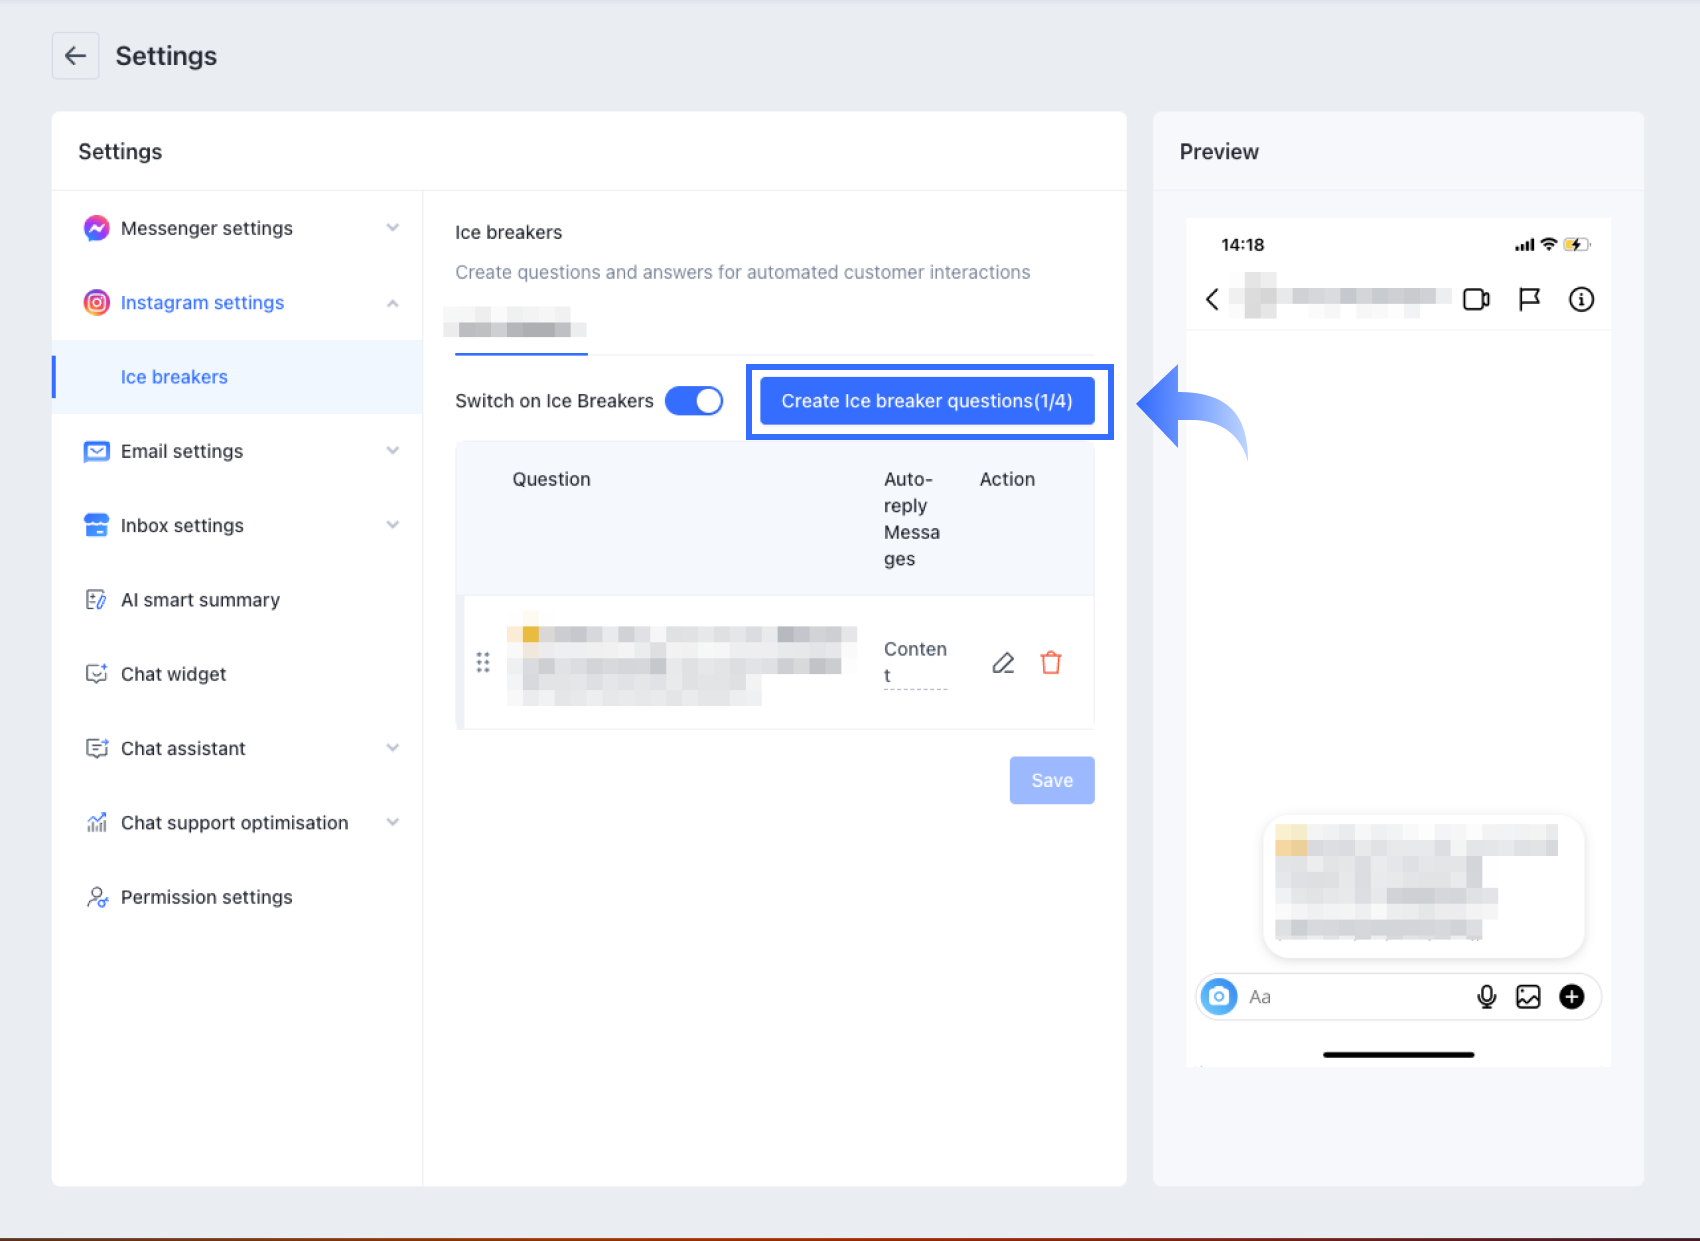Screen dimensions: 1700x1241
Task: Open Inbox settings menu item
Action: [x=237, y=525]
